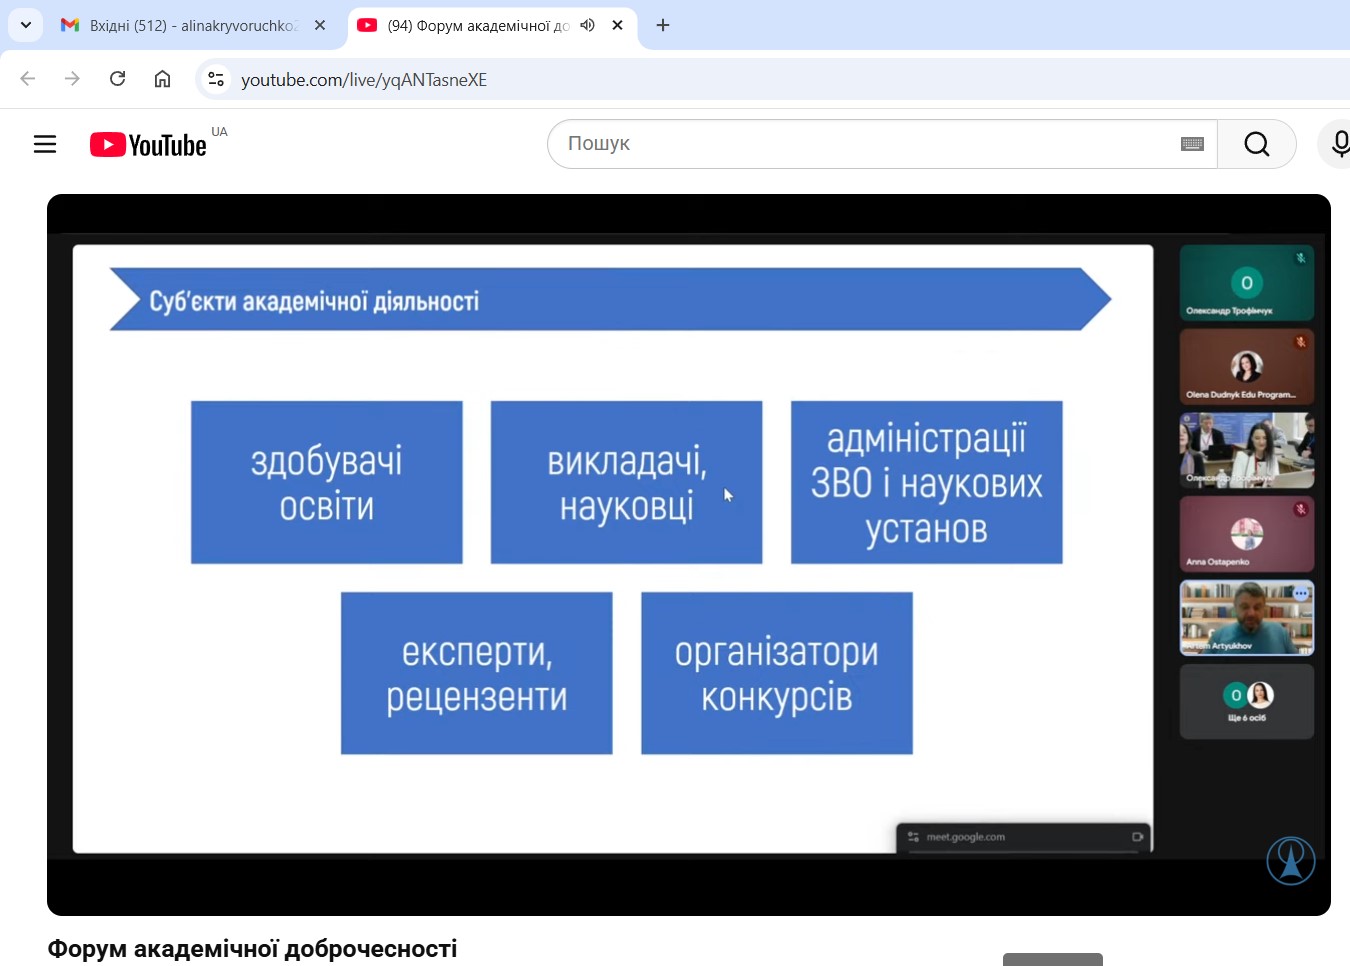
Task: Go back to the previous page
Action: (x=28, y=79)
